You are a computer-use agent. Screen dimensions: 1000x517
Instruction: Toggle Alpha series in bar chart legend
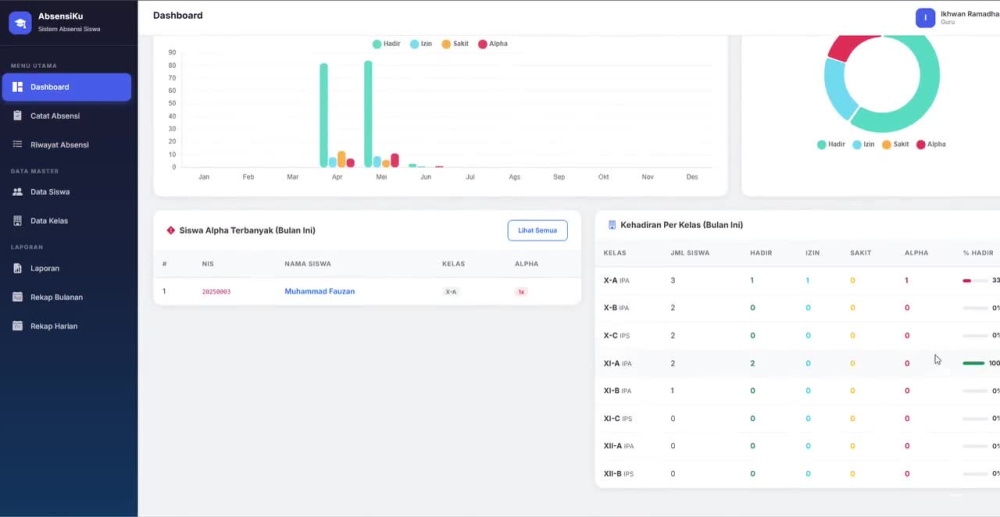pos(493,44)
